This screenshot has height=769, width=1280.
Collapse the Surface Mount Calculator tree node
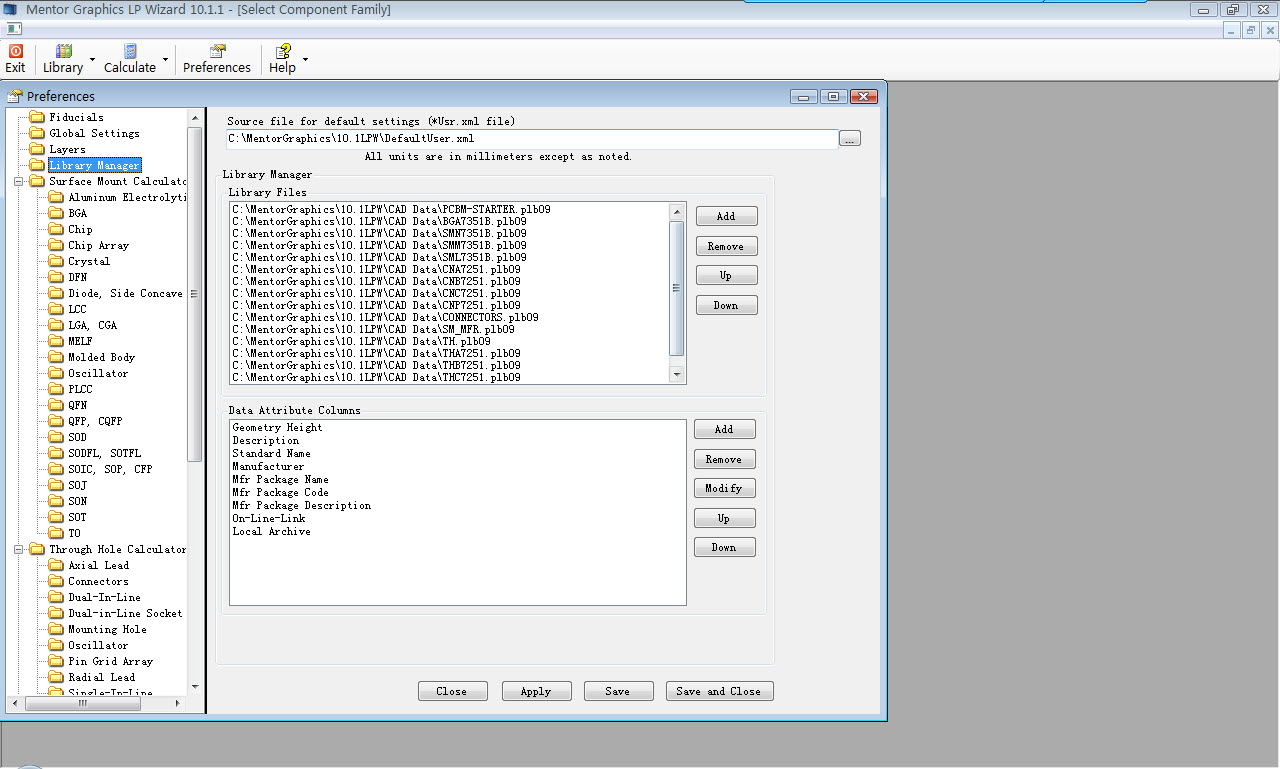click(19, 181)
